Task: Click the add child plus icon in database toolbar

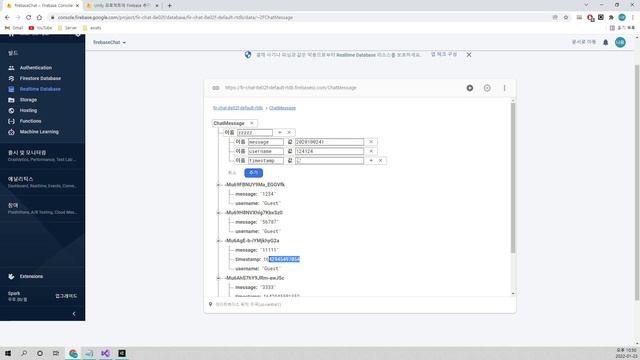Action: click(x=470, y=88)
